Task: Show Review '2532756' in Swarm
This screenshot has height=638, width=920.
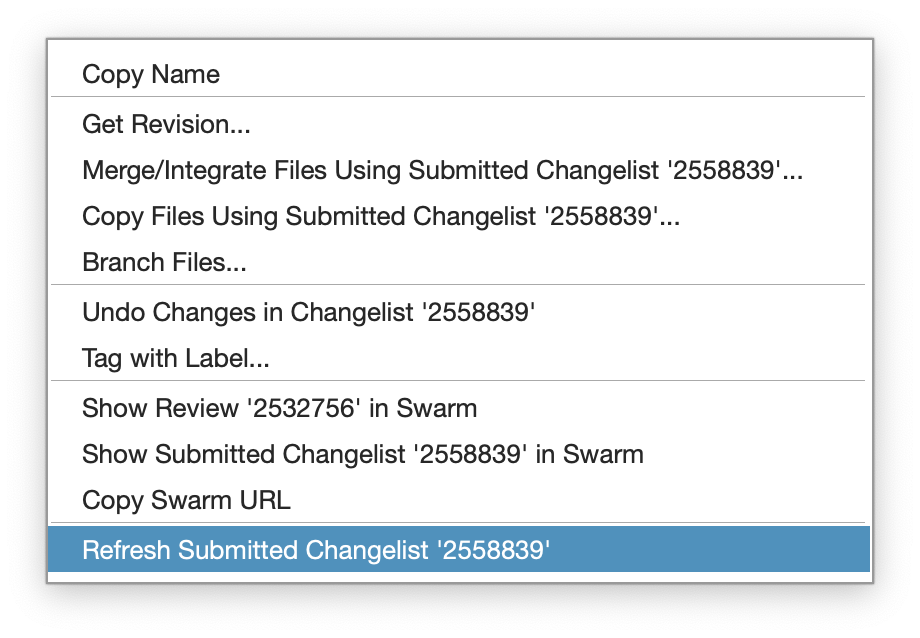Action: 459,408
